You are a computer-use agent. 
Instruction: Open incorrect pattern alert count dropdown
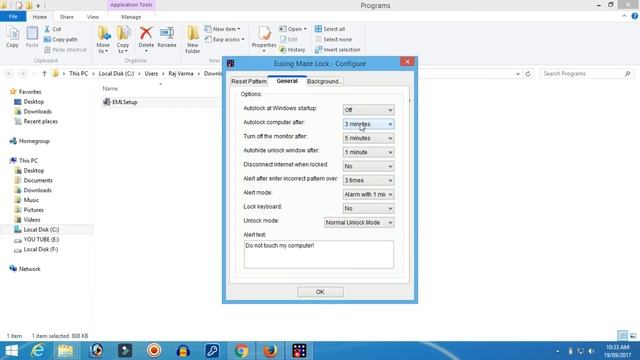(368, 180)
